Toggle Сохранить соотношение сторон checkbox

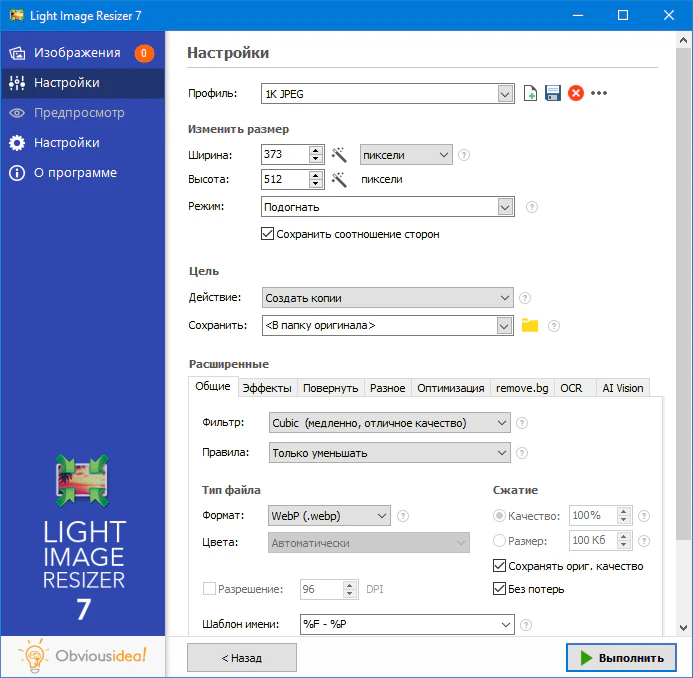pyautogui.click(x=267, y=234)
